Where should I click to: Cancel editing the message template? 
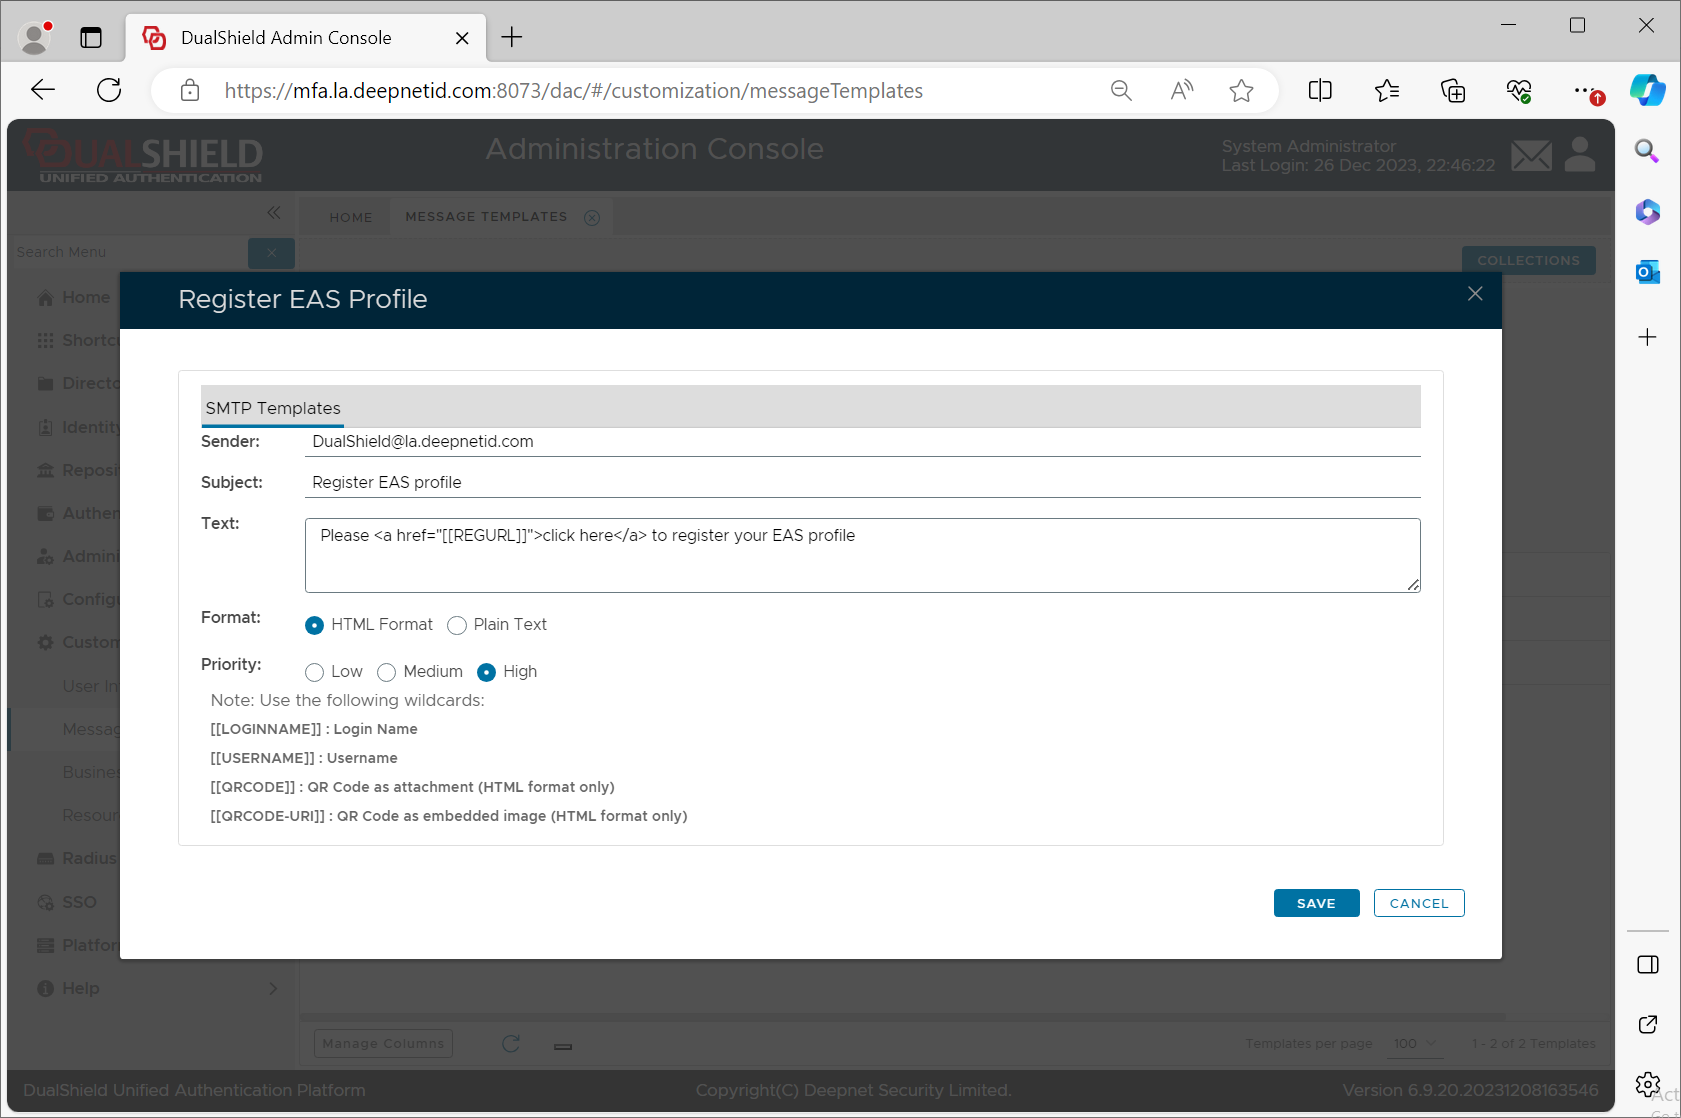pos(1418,903)
